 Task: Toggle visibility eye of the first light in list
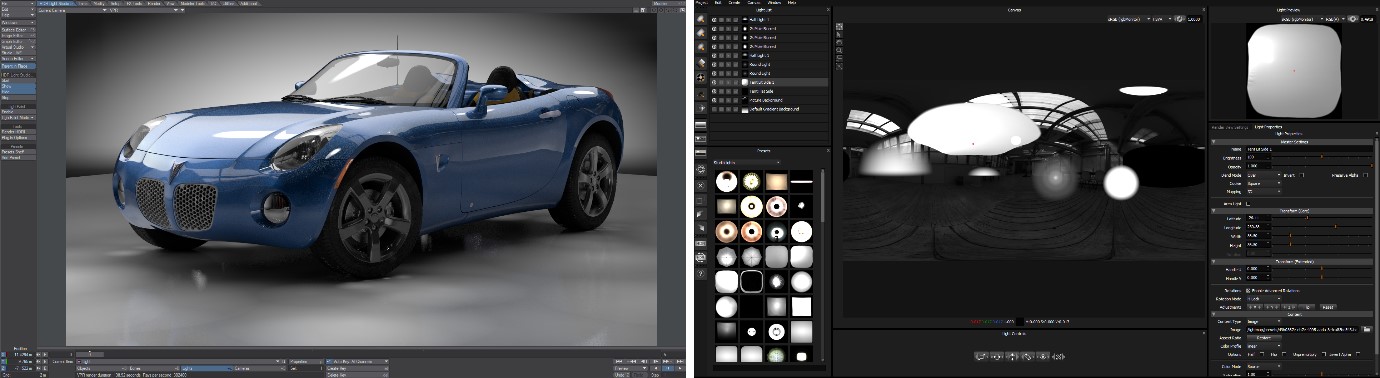714,19
